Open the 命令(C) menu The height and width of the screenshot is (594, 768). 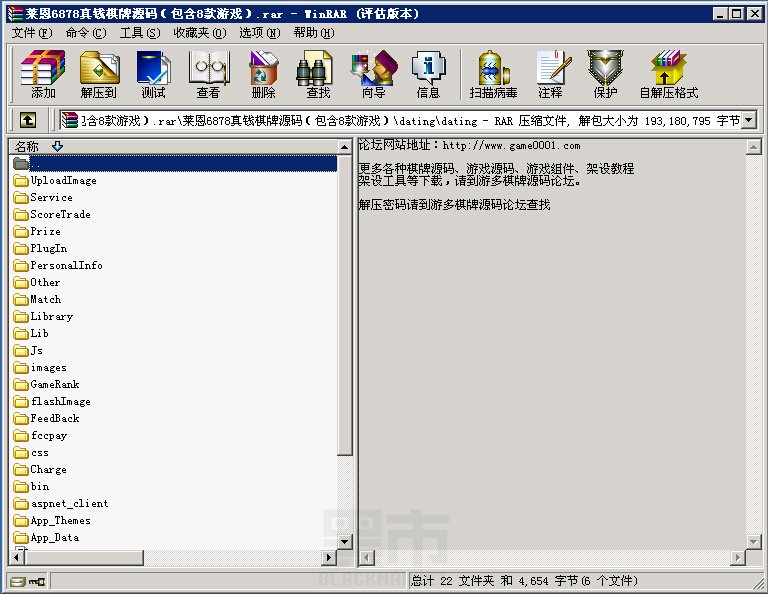coord(86,33)
